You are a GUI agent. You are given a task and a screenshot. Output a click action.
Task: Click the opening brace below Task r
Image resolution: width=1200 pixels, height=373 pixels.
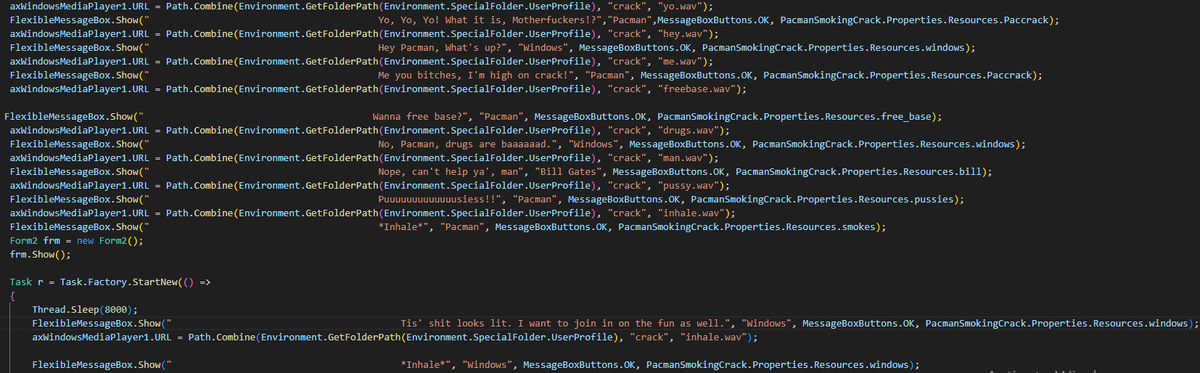13,297
